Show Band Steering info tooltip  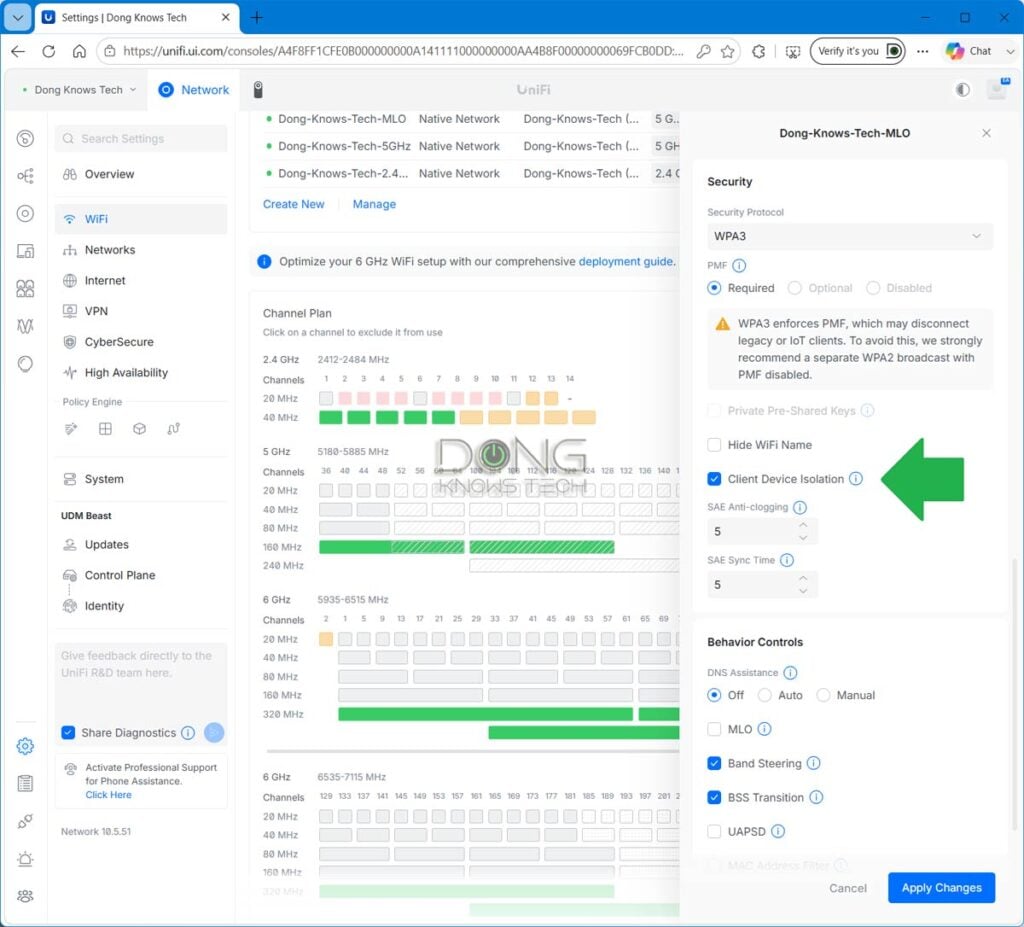click(813, 763)
